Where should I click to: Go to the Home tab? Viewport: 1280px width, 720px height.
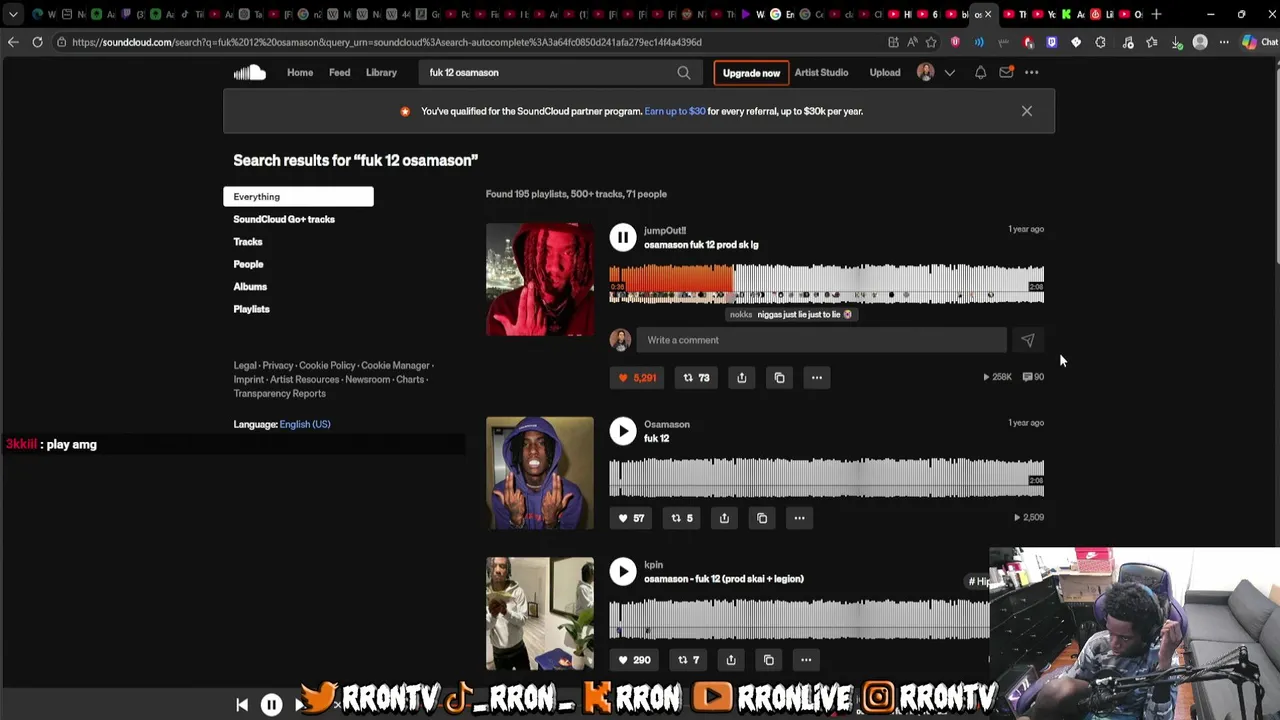click(x=300, y=72)
